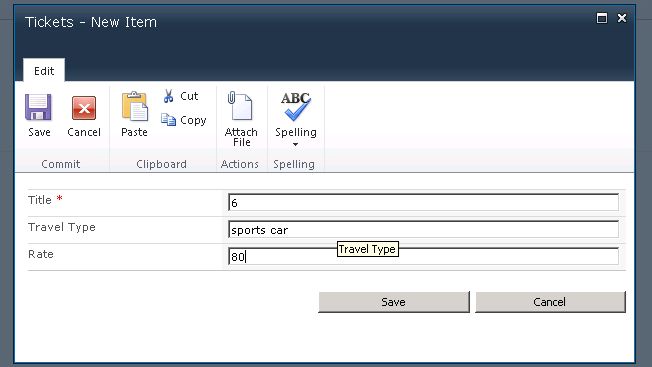This screenshot has height=367, width=652.
Task: Click the gray Save button at bottom
Action: point(394,302)
